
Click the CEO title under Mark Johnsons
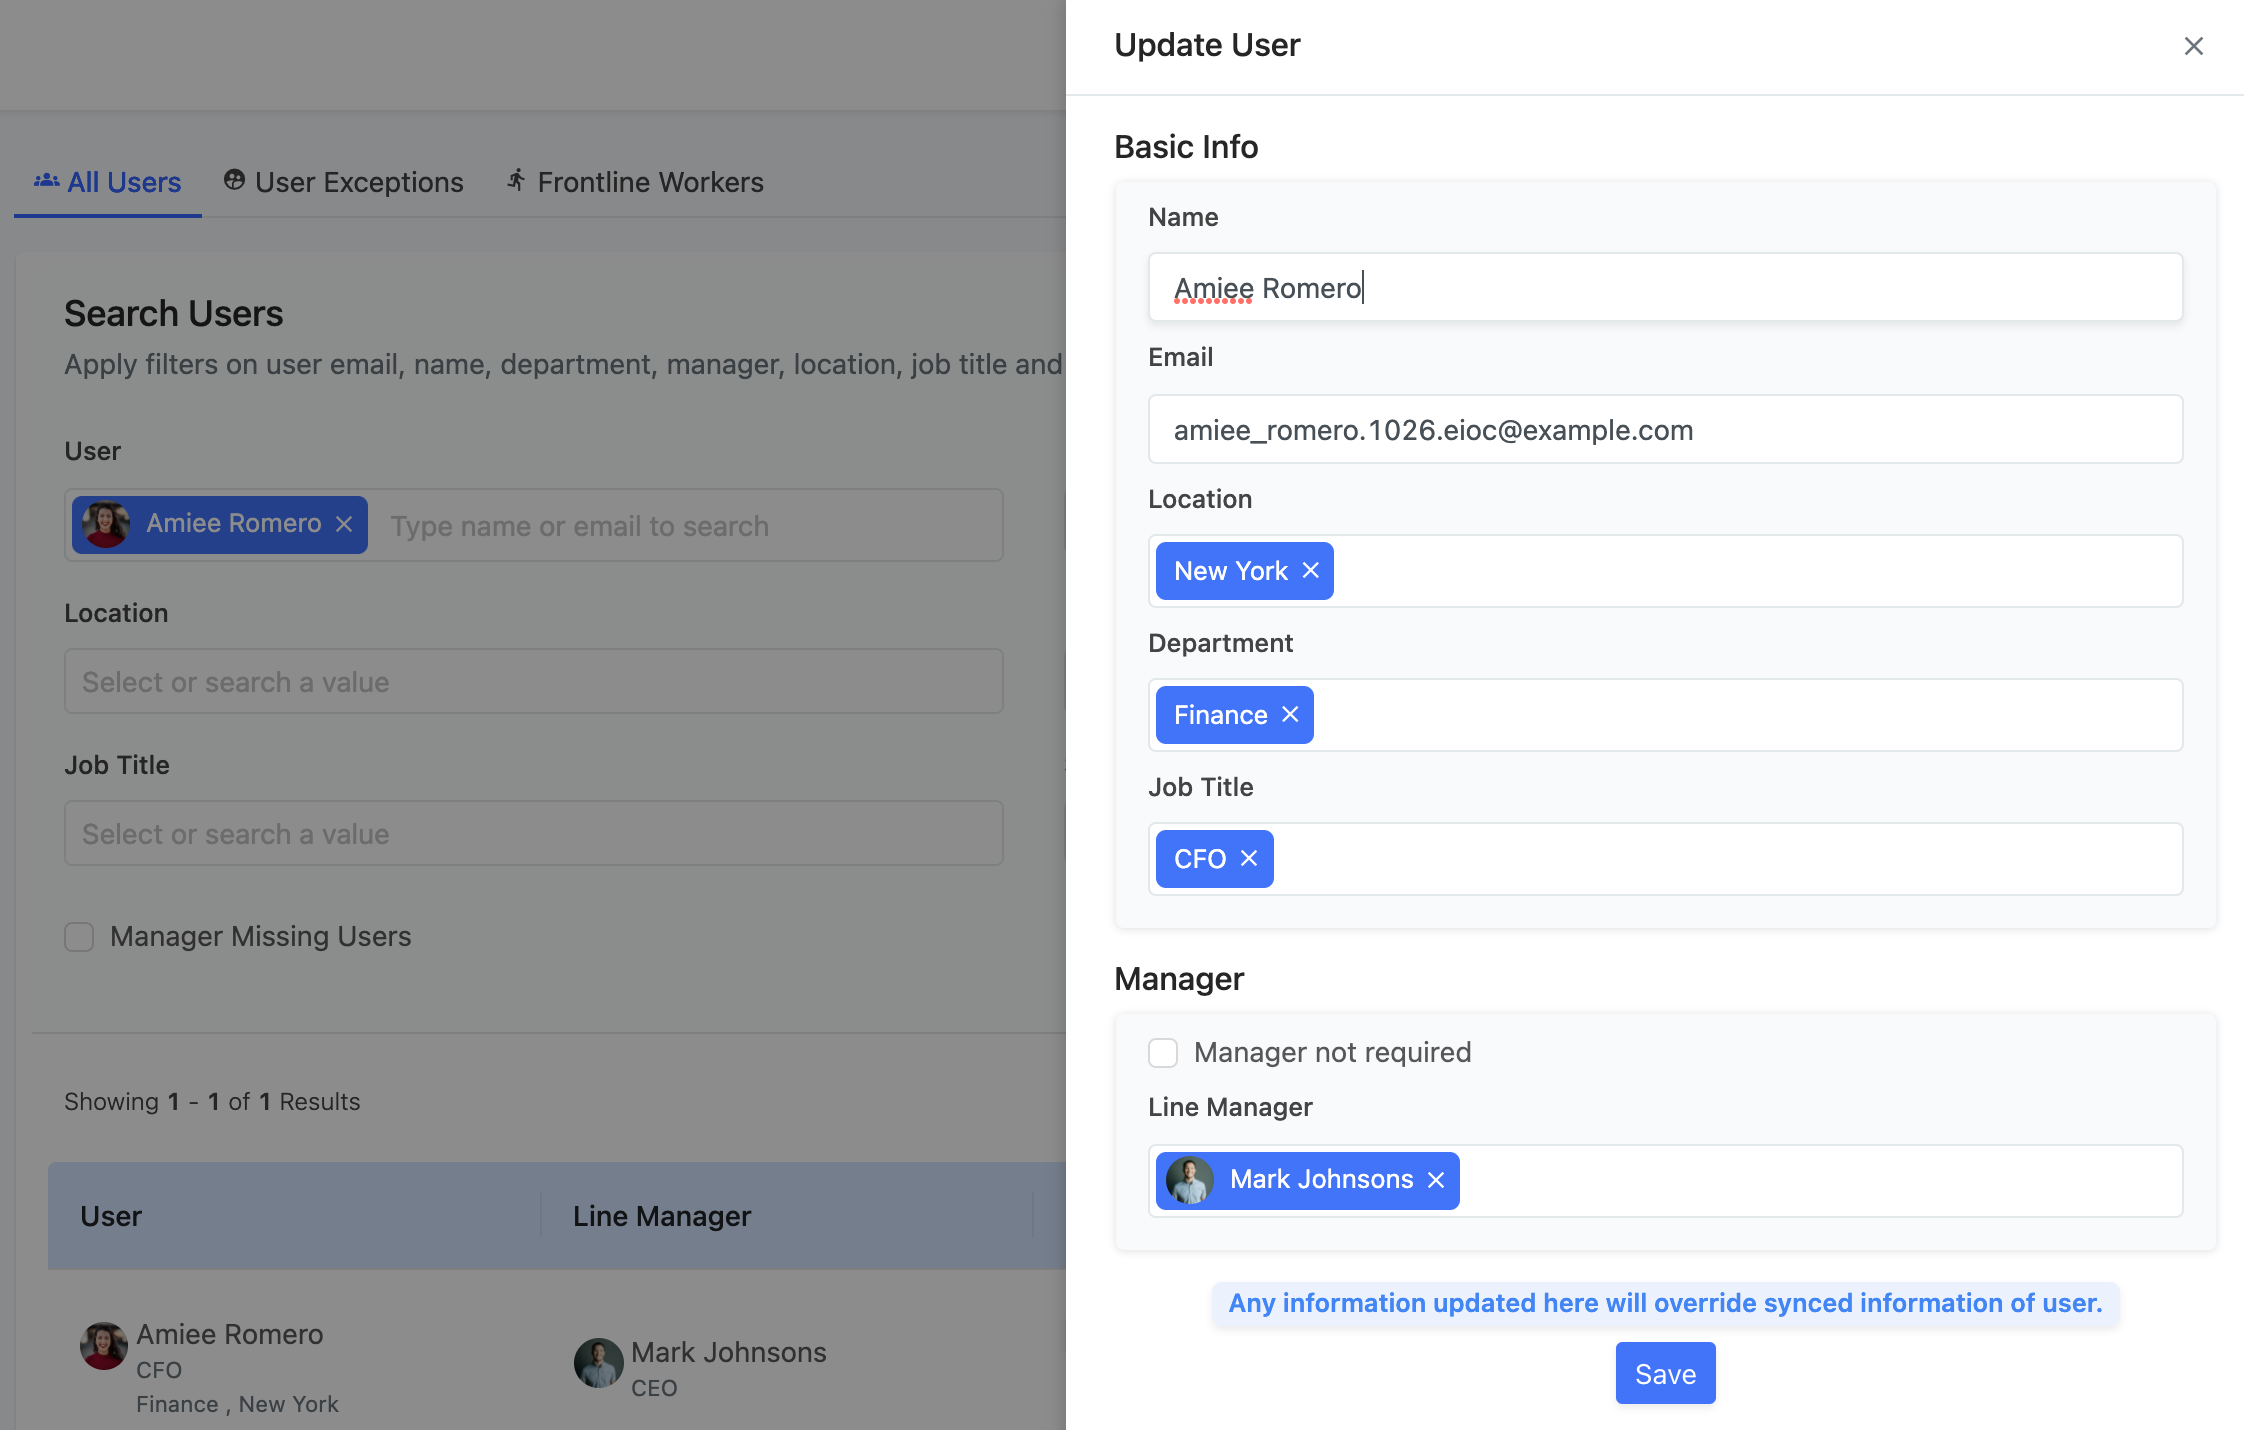[654, 1388]
